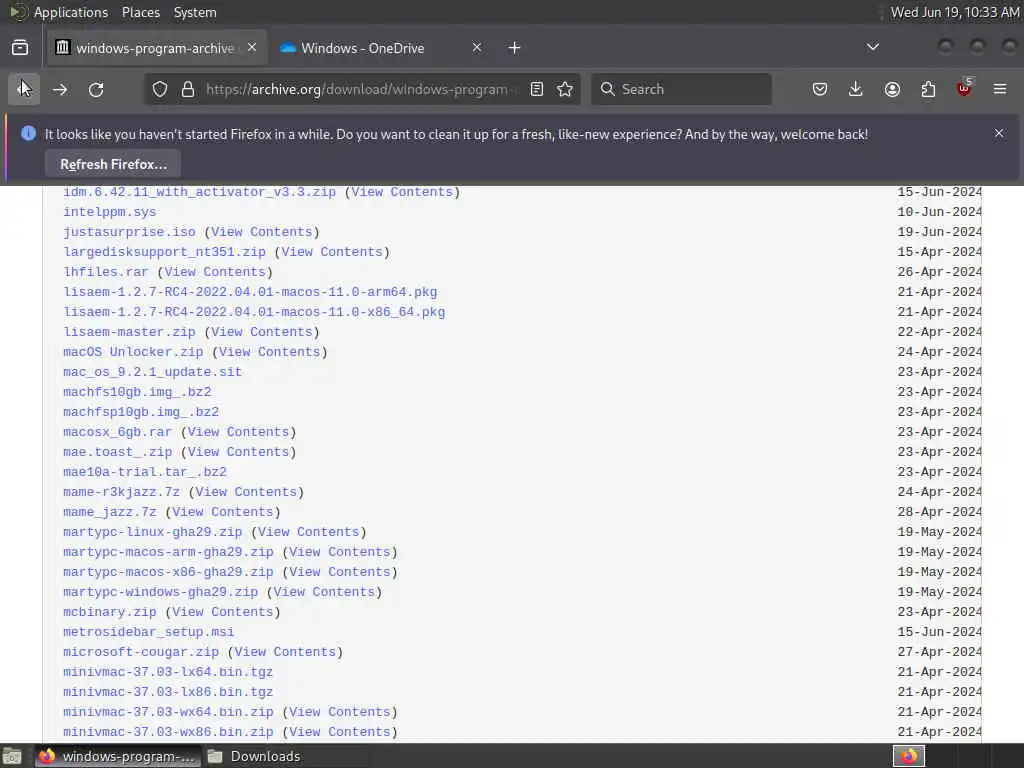Open a new tab with the plus button
This screenshot has height=768, width=1024.
click(515, 48)
